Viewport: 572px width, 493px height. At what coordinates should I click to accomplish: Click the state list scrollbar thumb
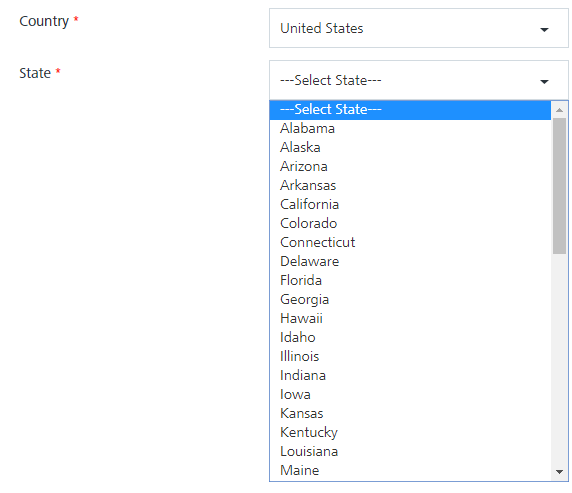pyautogui.click(x=559, y=186)
